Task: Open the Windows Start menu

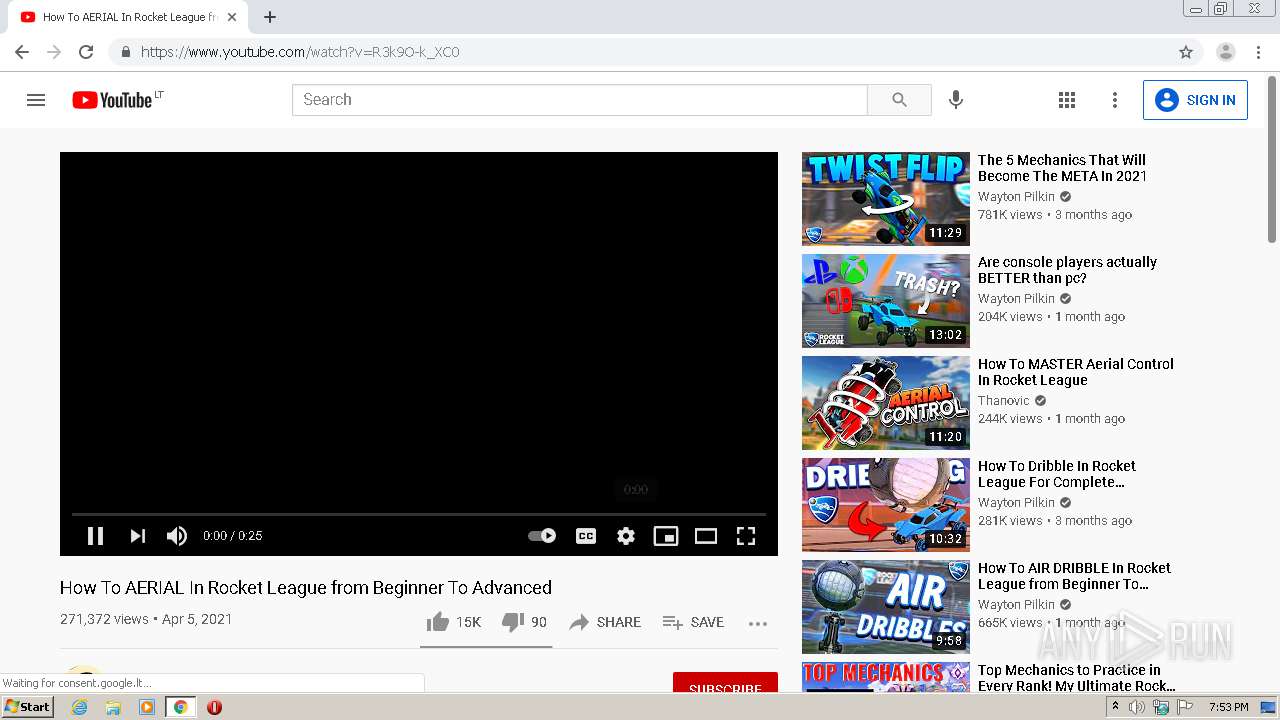Action: 28,707
